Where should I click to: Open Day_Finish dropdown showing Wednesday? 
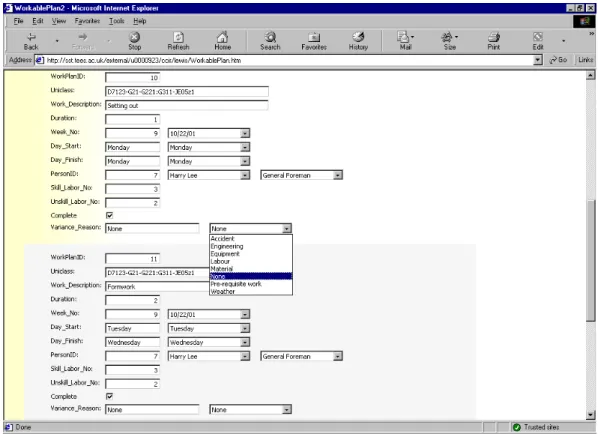(245, 342)
